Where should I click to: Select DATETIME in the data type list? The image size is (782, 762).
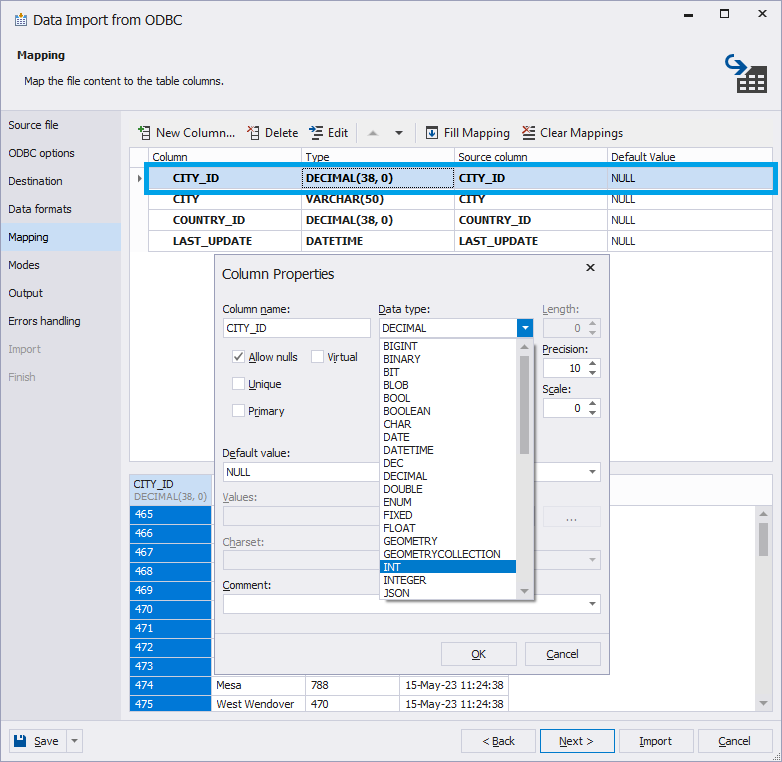[448, 450]
